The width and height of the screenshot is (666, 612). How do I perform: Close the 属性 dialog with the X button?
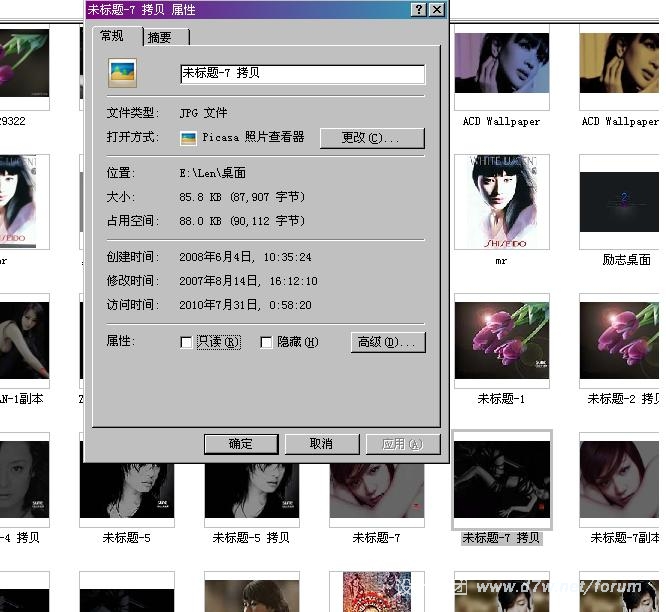[437, 9]
